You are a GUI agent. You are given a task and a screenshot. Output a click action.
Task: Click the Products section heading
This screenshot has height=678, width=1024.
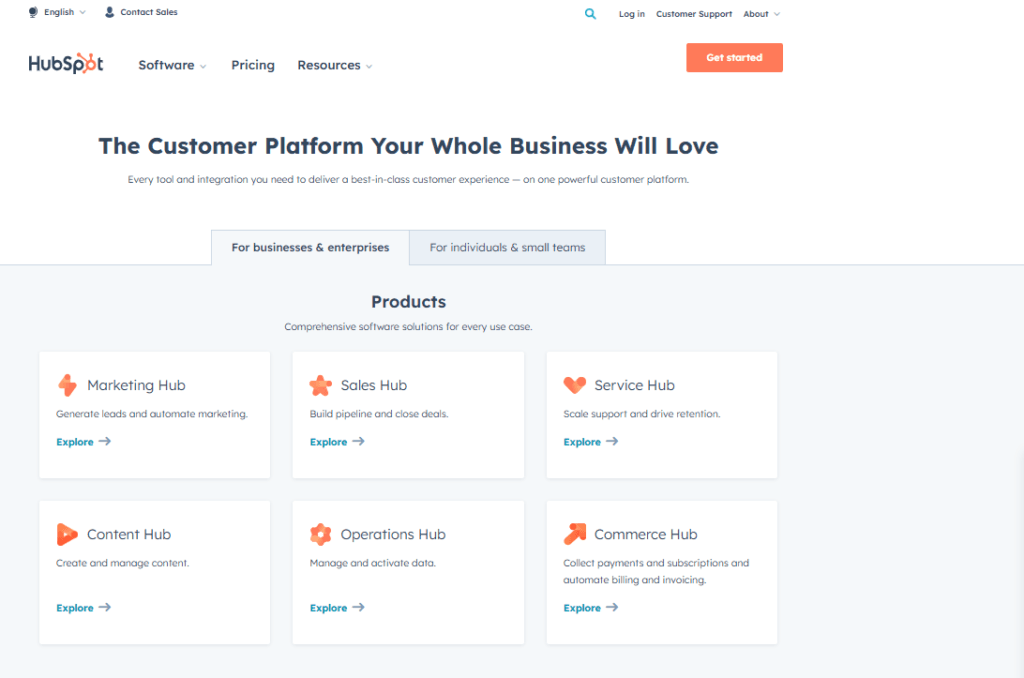click(x=409, y=302)
